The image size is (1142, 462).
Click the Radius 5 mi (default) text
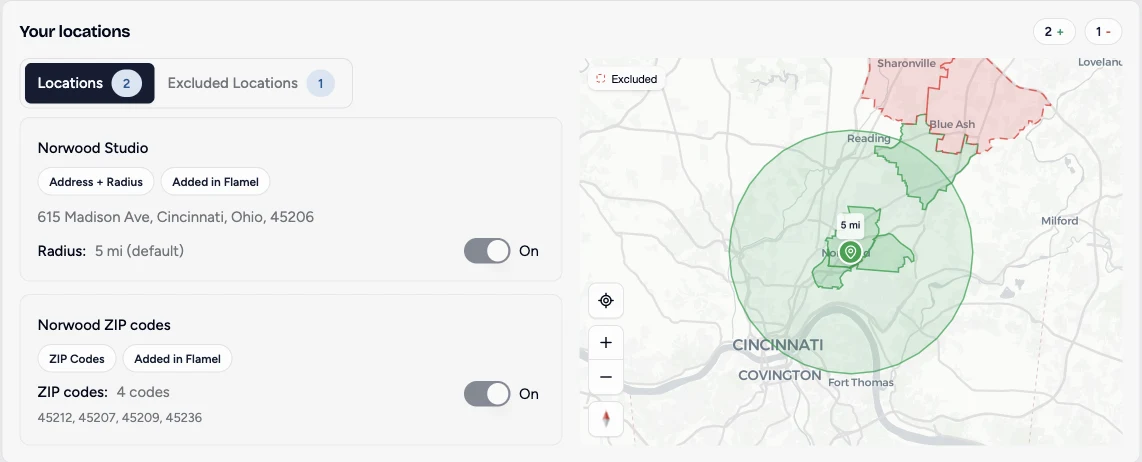(x=111, y=251)
